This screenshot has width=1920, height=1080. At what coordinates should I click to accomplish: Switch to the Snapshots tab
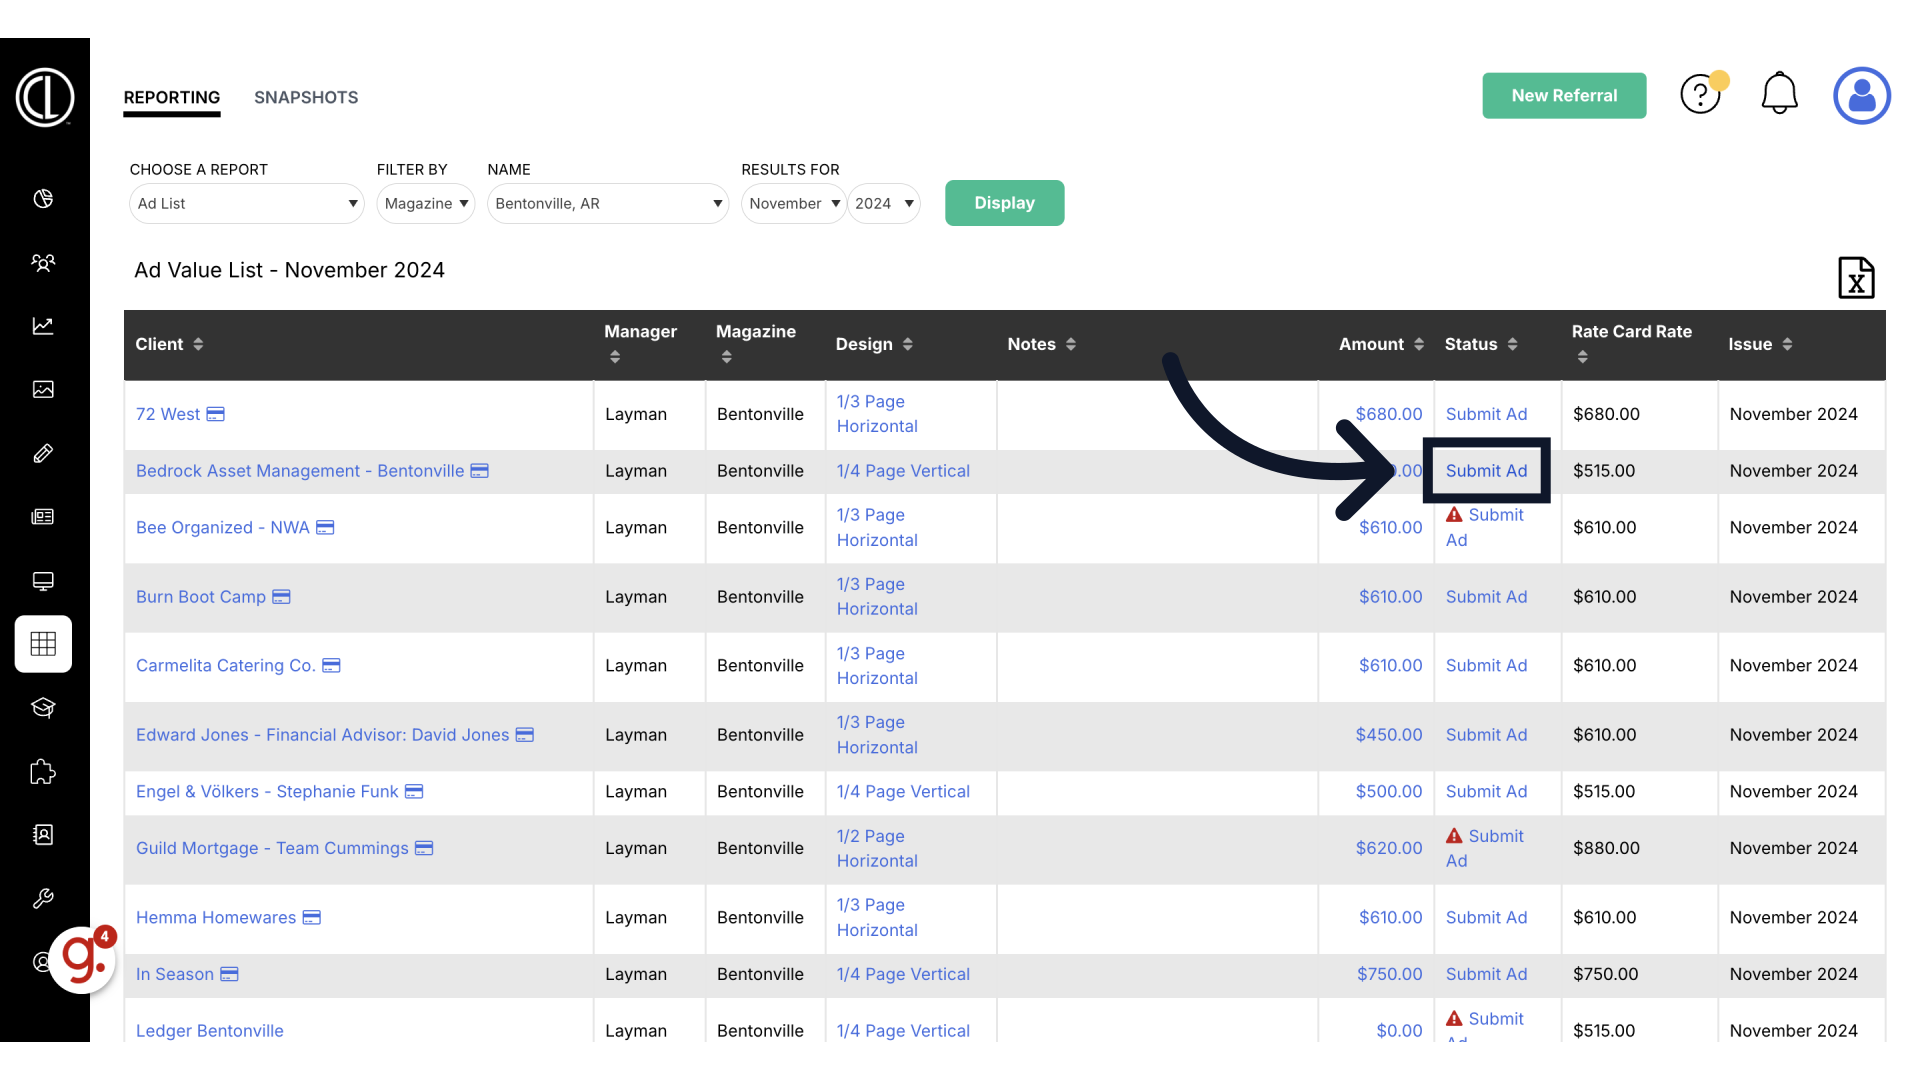click(x=306, y=97)
